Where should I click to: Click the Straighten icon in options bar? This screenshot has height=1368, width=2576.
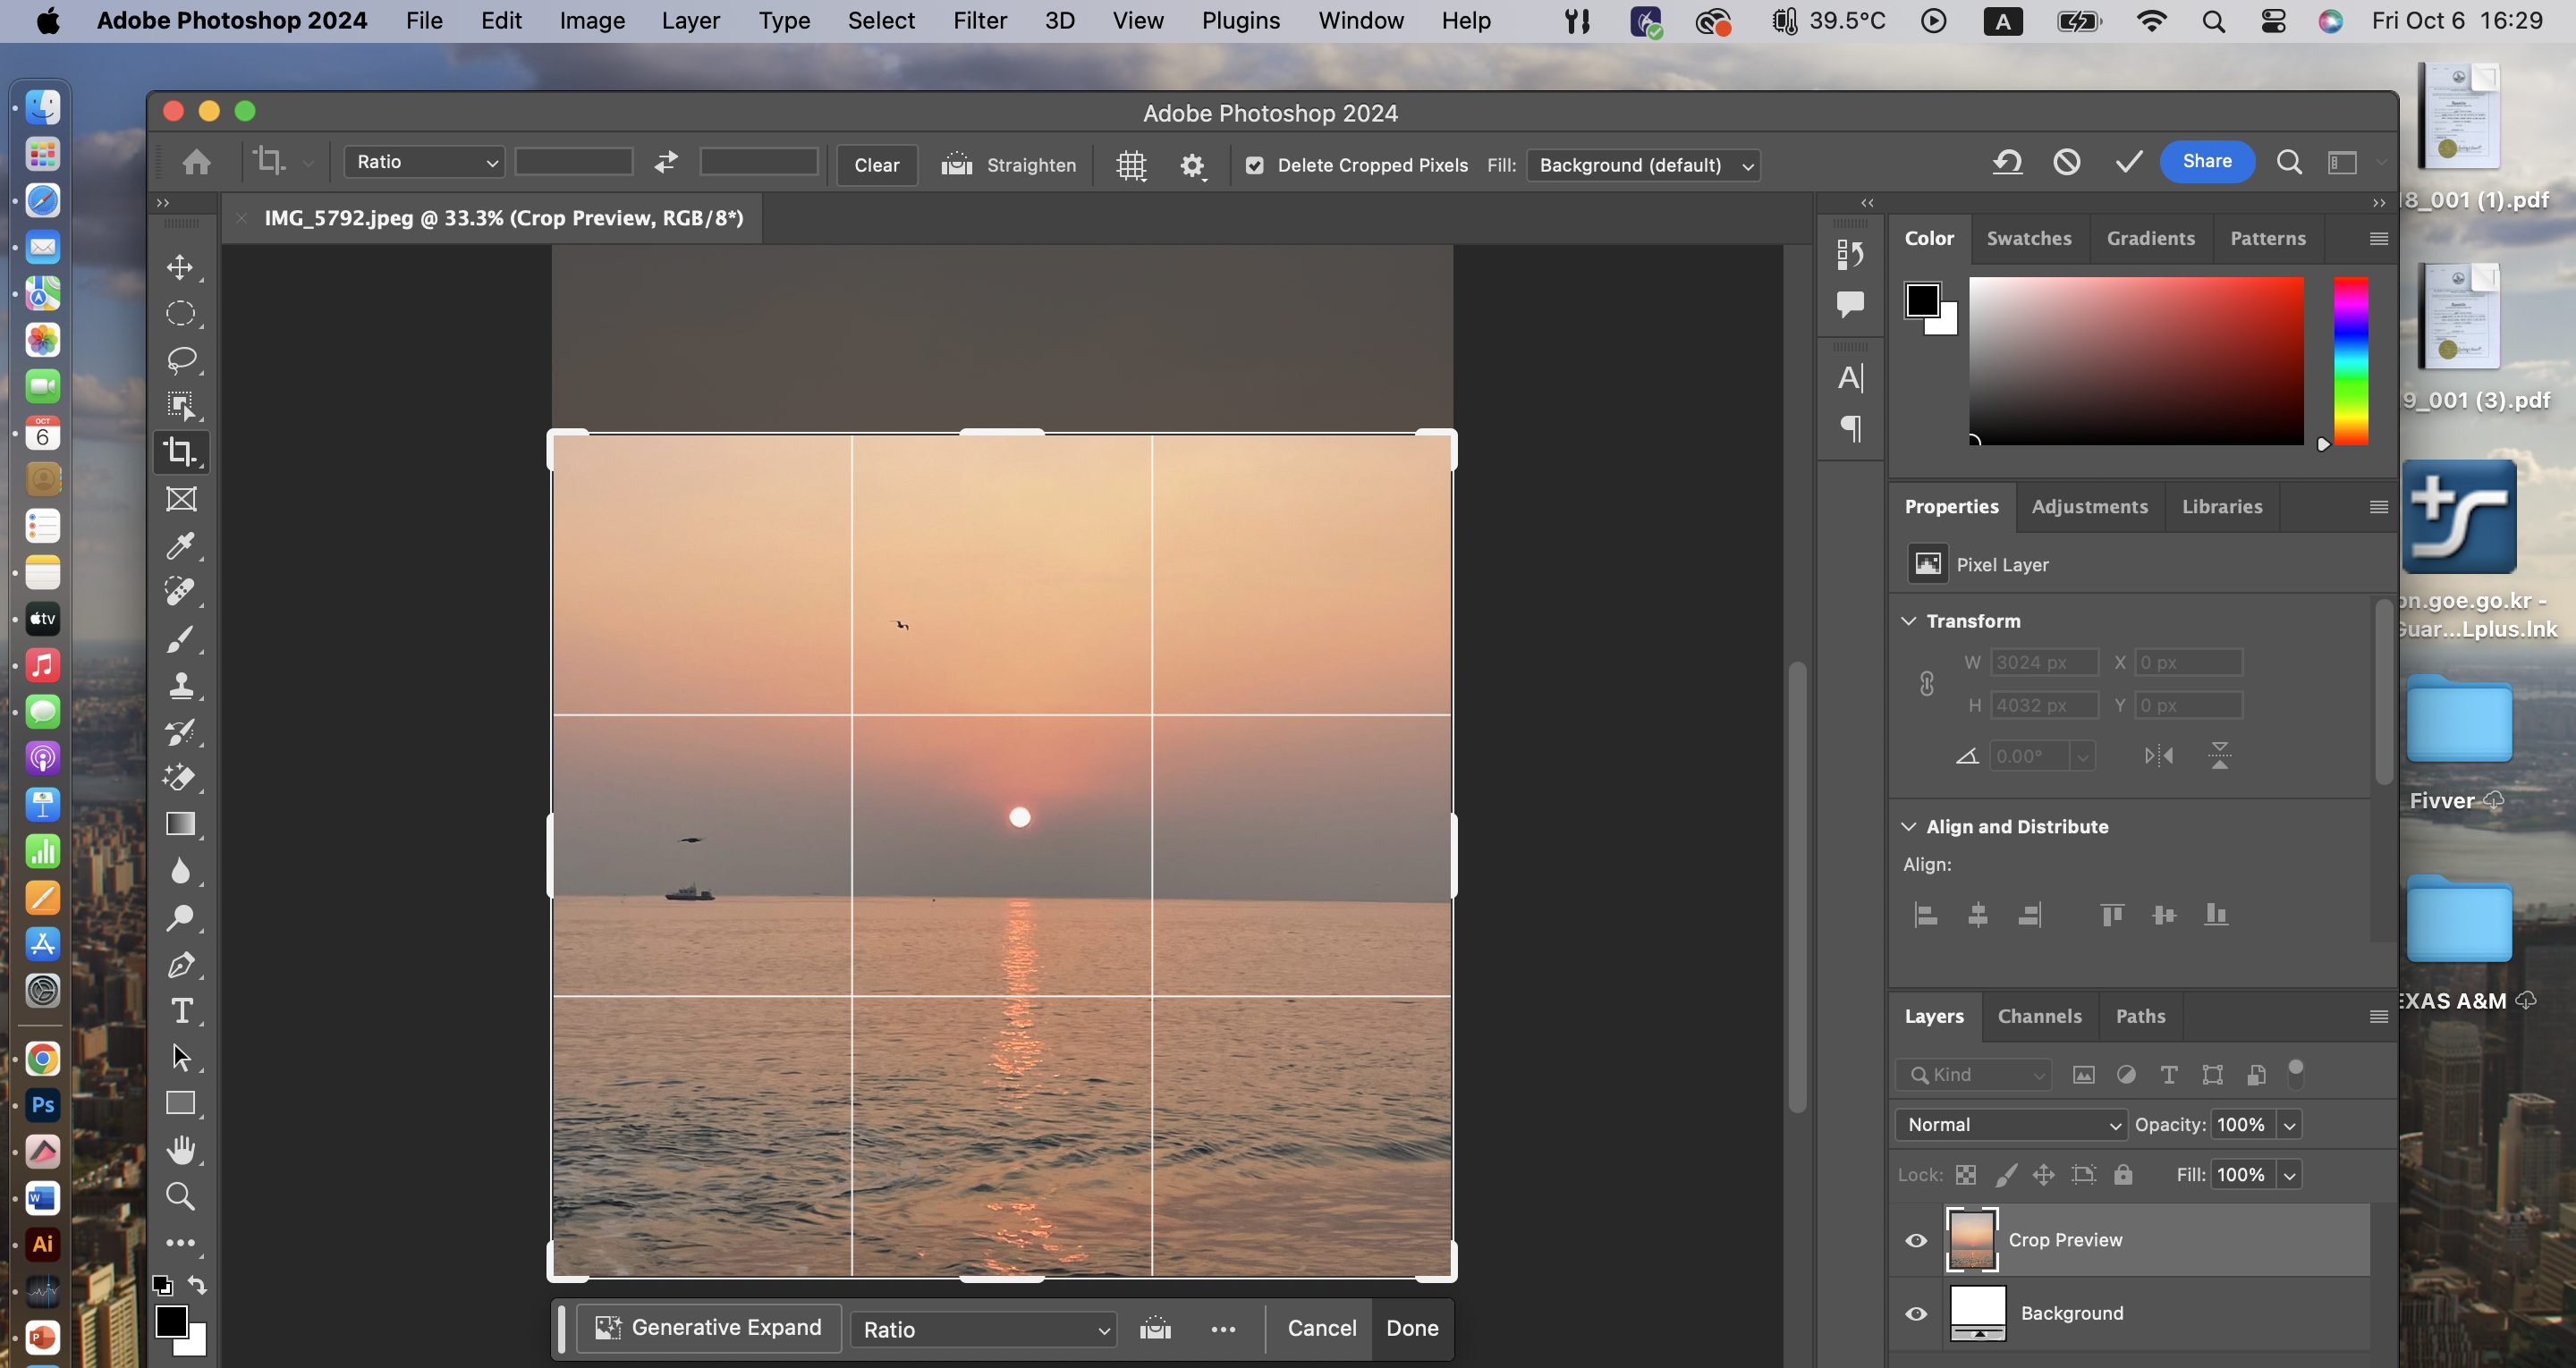[957, 164]
